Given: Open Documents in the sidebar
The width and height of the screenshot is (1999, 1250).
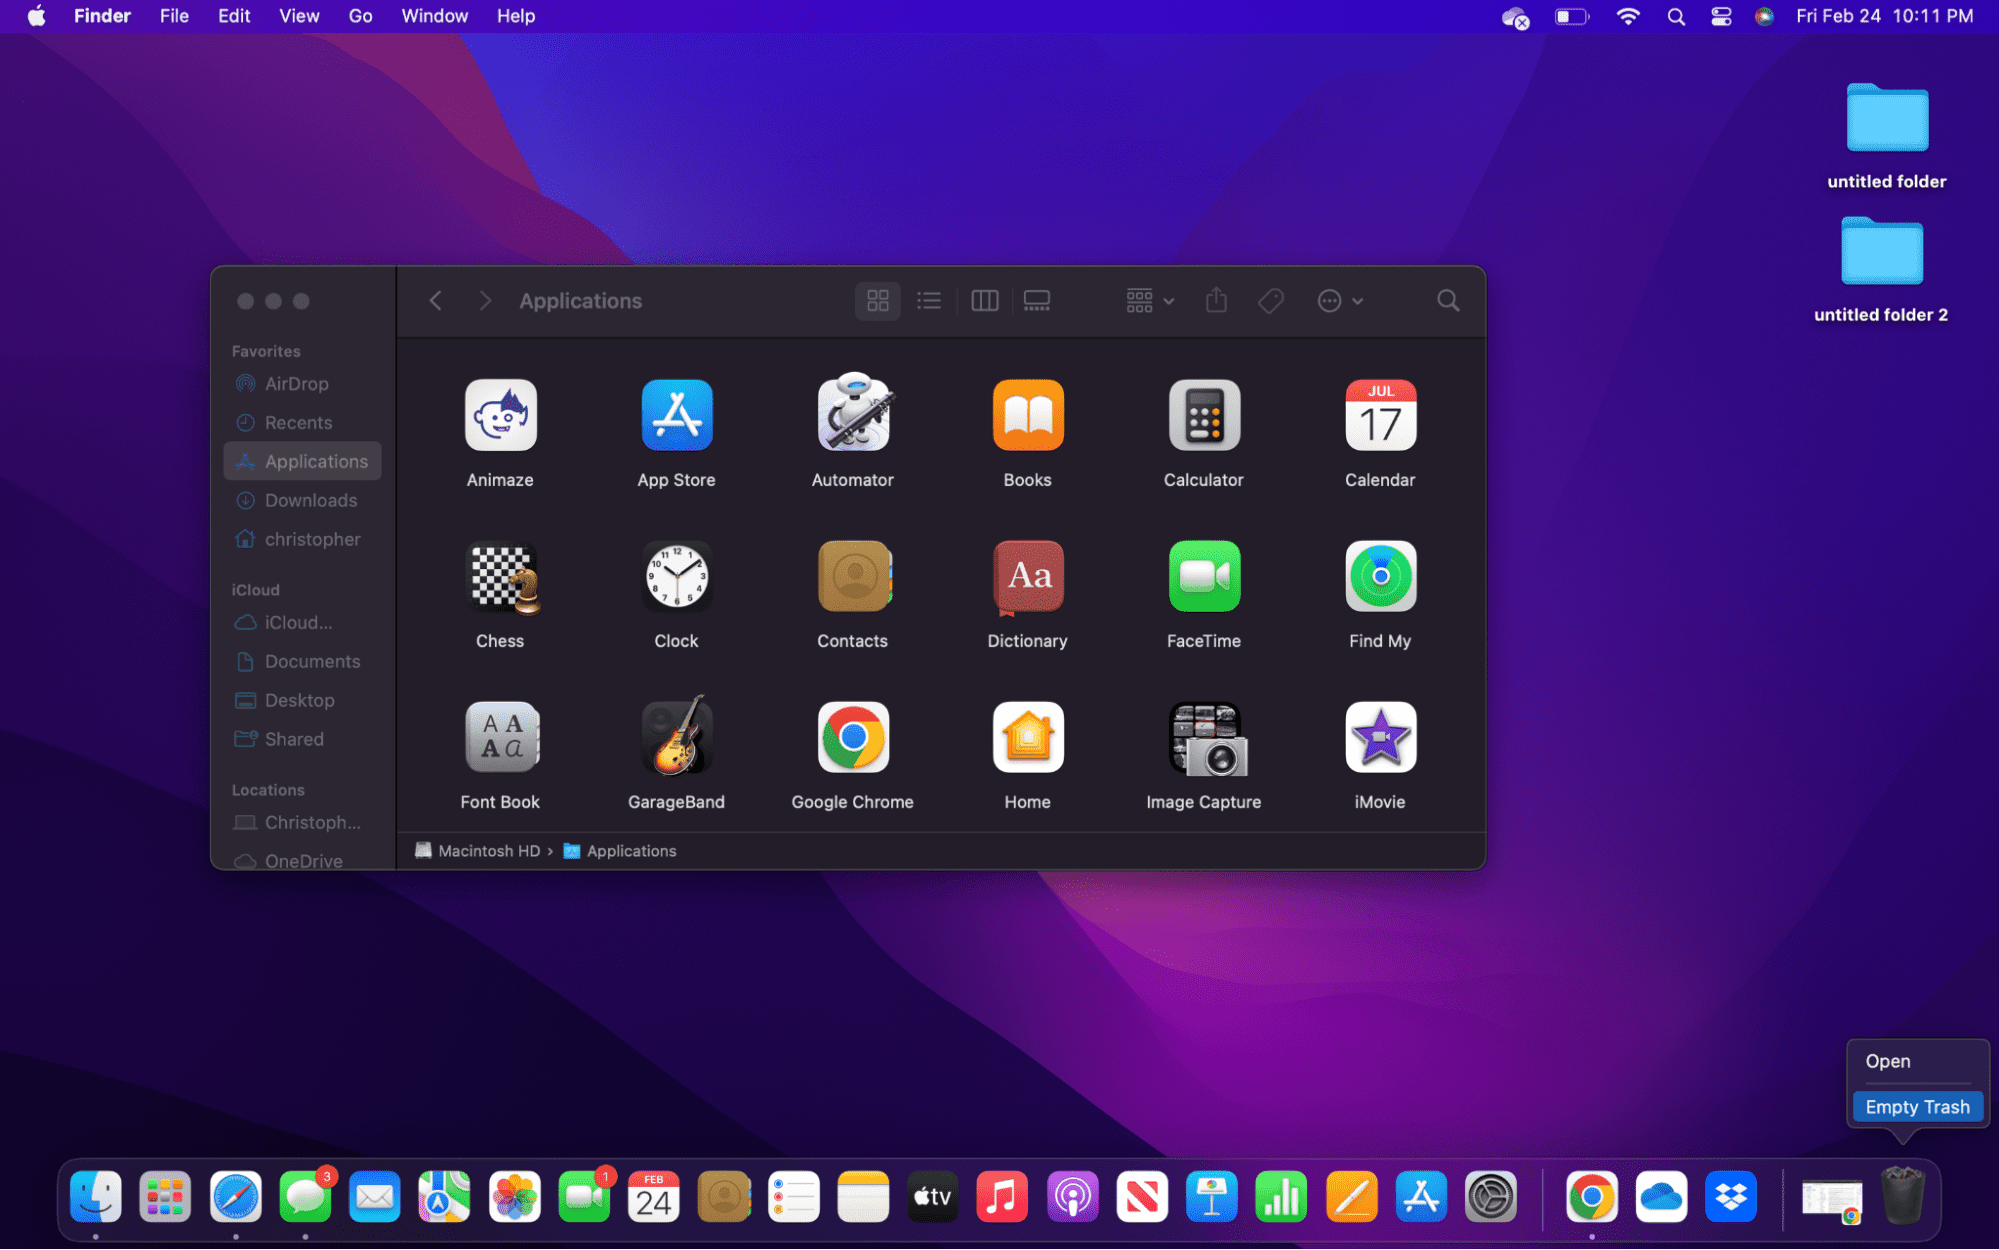Looking at the screenshot, I should tap(302, 662).
